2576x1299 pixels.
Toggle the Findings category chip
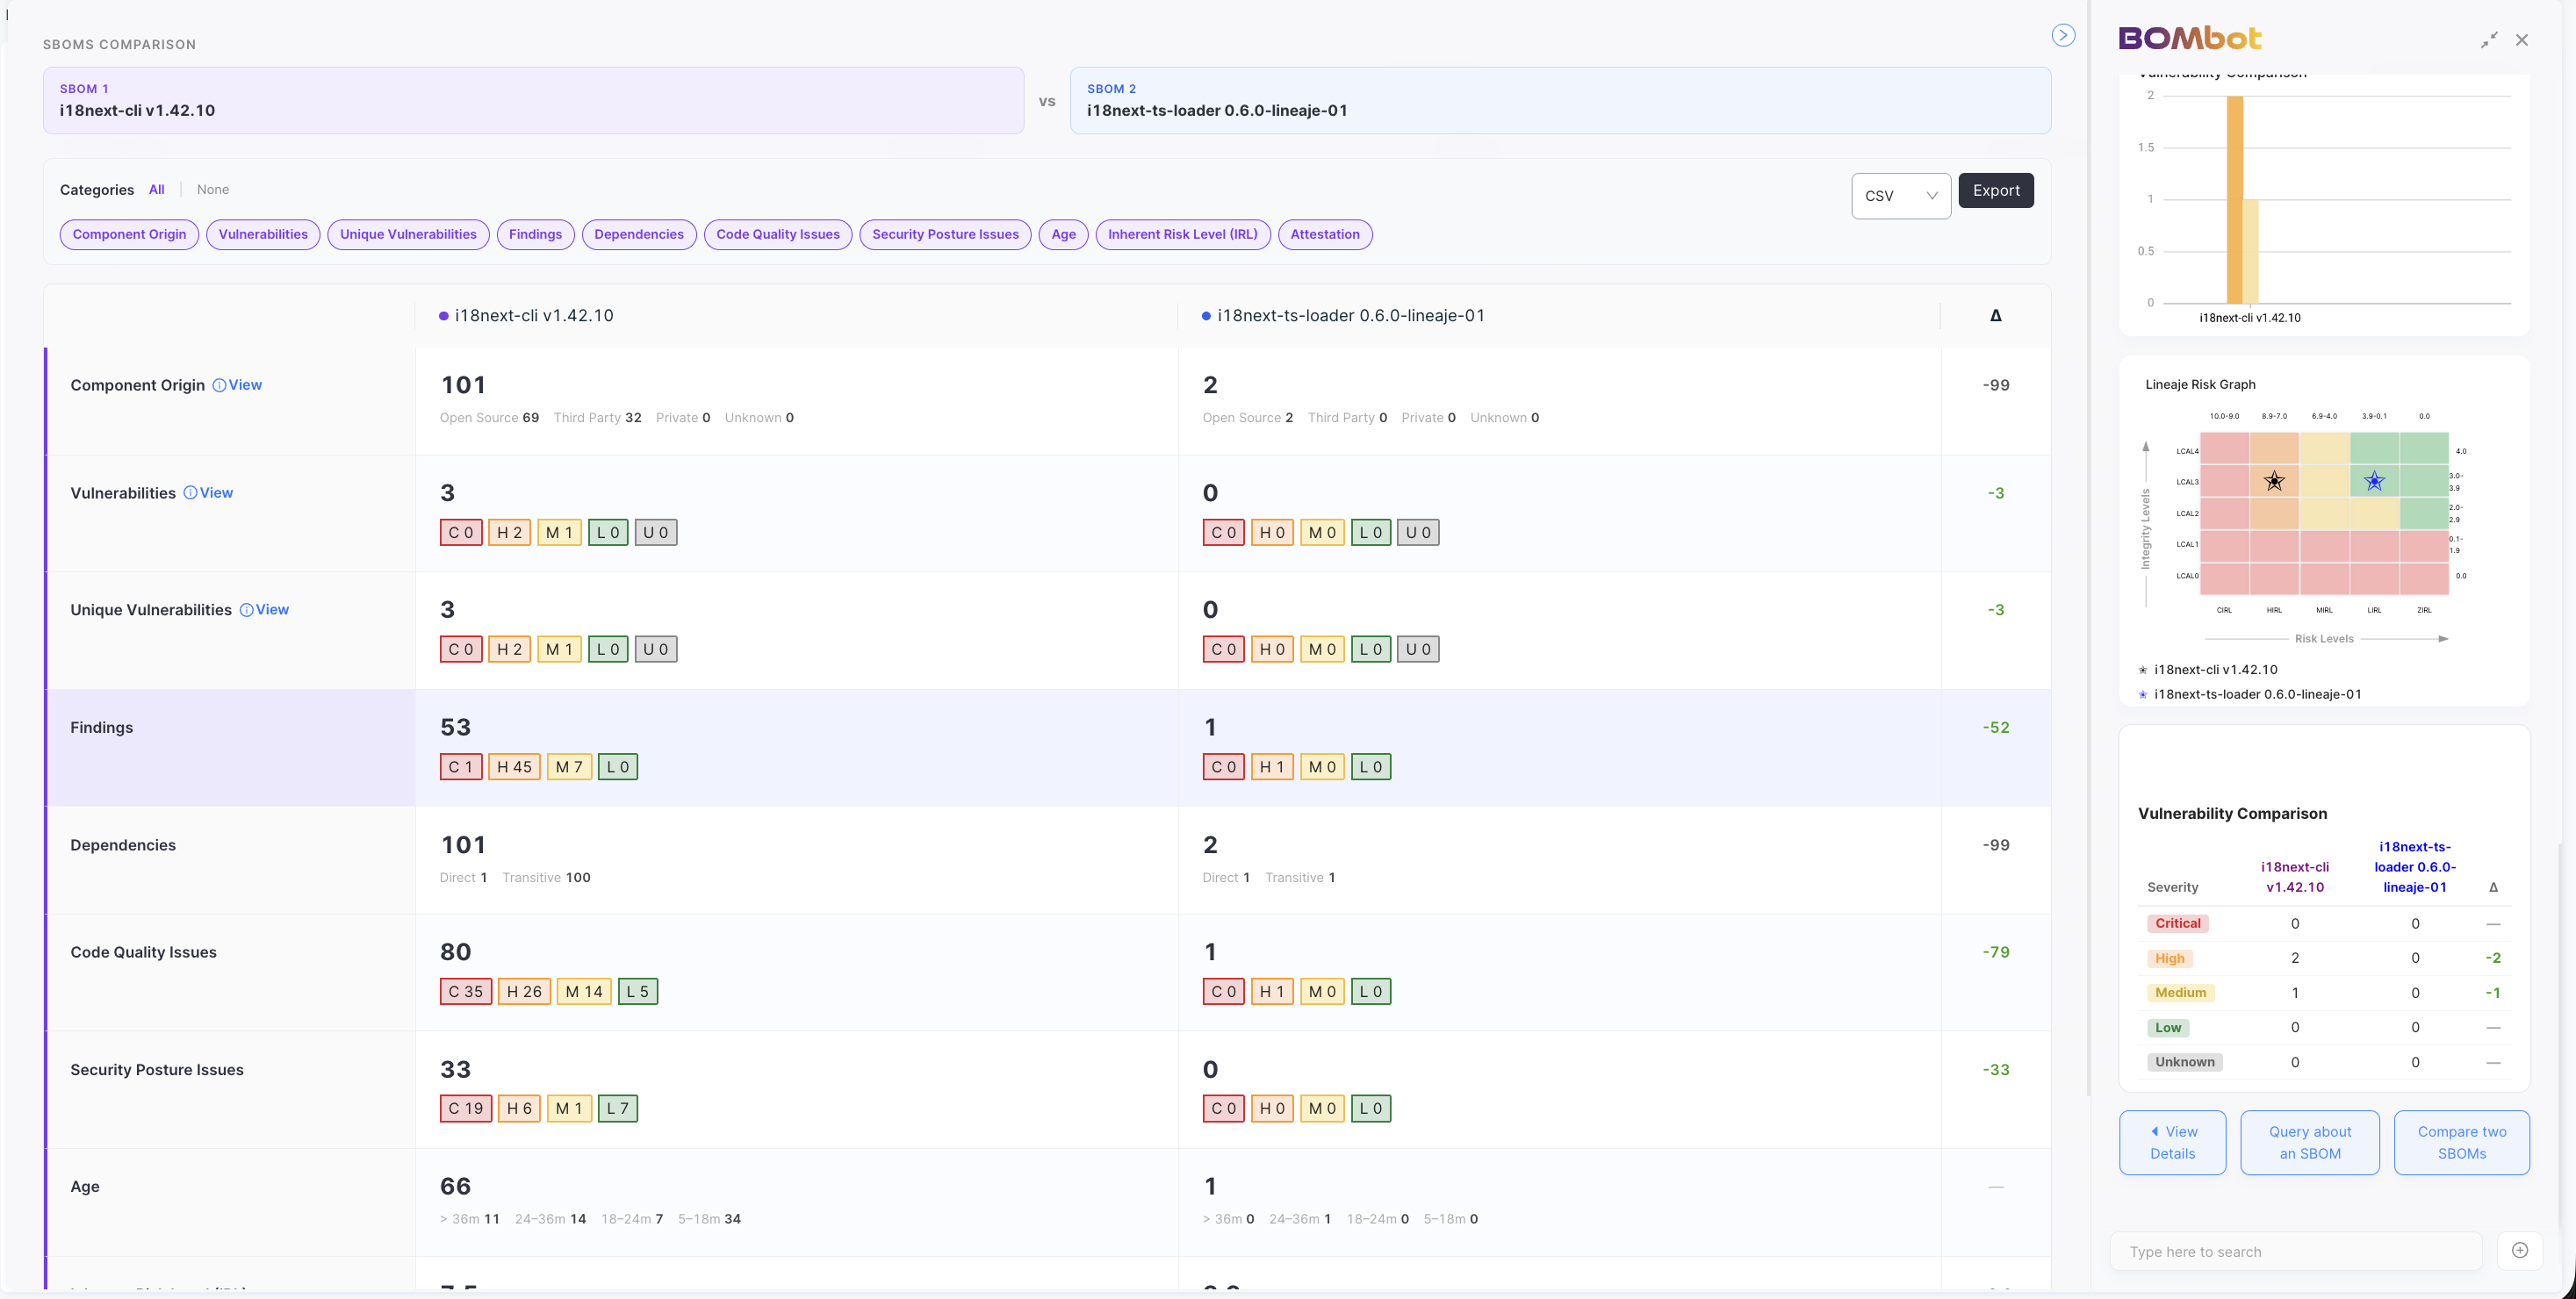click(x=535, y=234)
